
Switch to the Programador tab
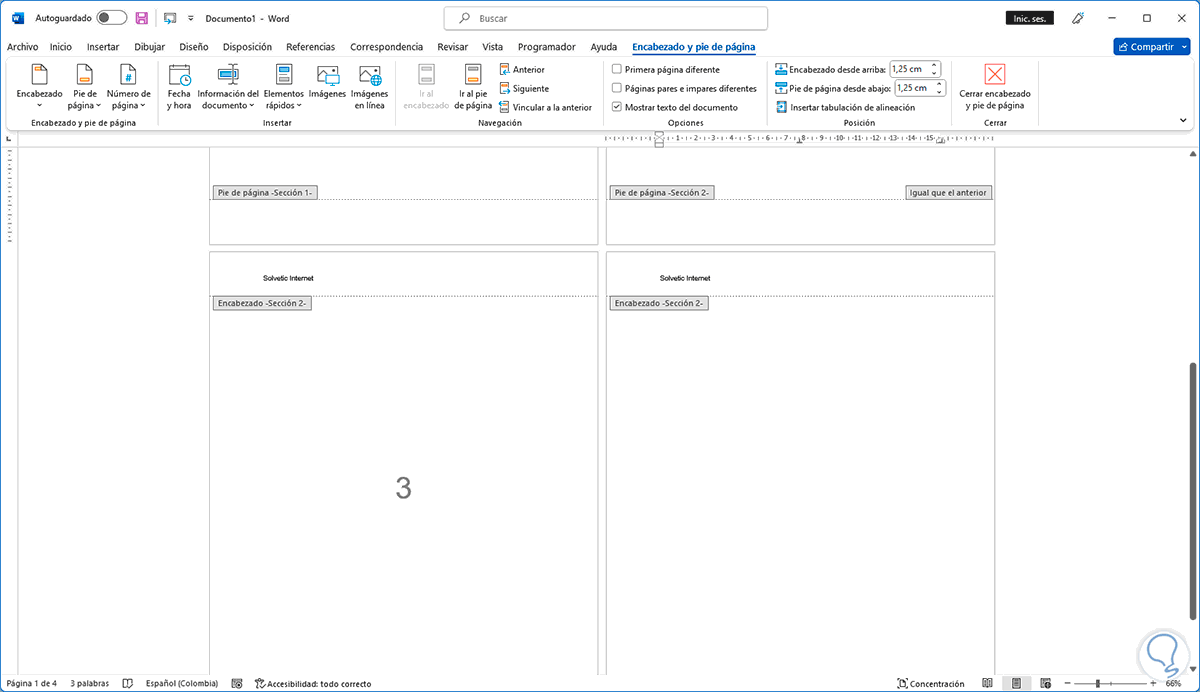547,47
